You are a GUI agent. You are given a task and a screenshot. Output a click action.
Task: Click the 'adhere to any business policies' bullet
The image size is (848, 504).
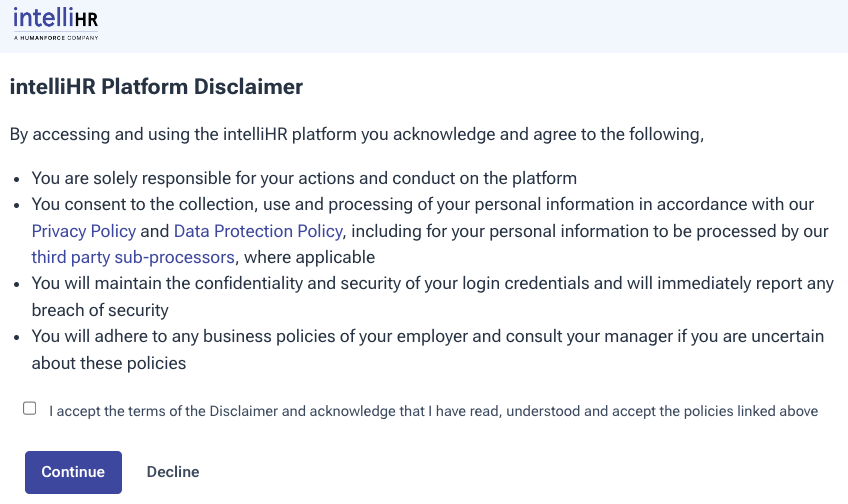click(427, 336)
